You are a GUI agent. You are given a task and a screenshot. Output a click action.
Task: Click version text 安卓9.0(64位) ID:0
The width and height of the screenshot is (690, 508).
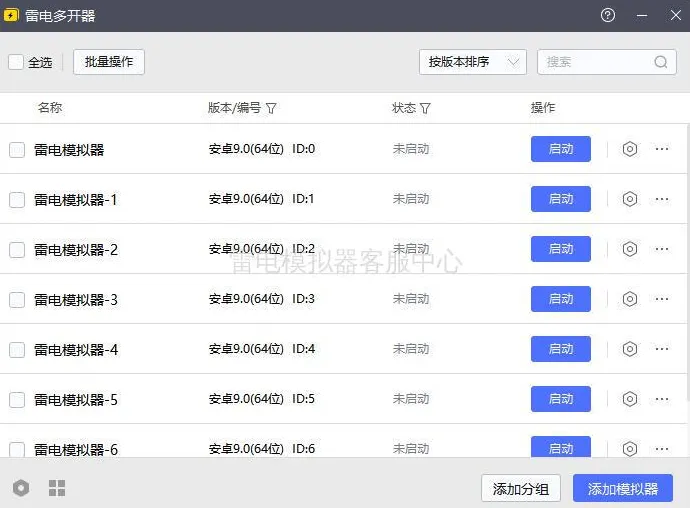click(262, 149)
